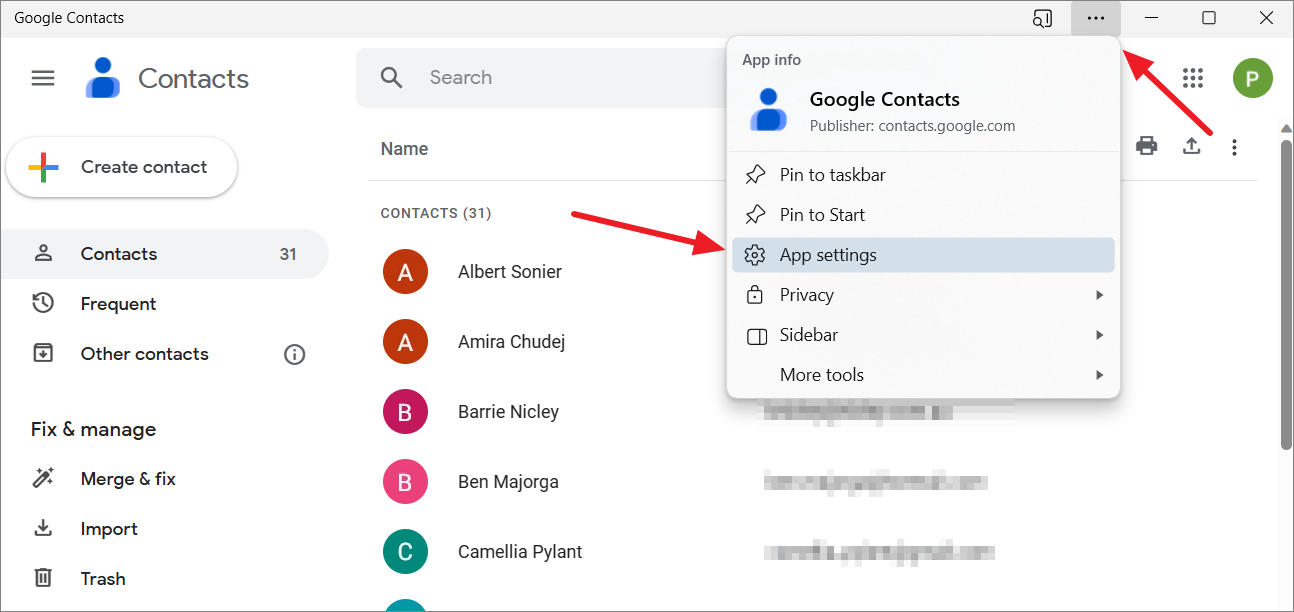Open the Sidebar menu item
Image resolution: width=1294 pixels, height=612 pixels.
pyautogui.click(x=923, y=335)
